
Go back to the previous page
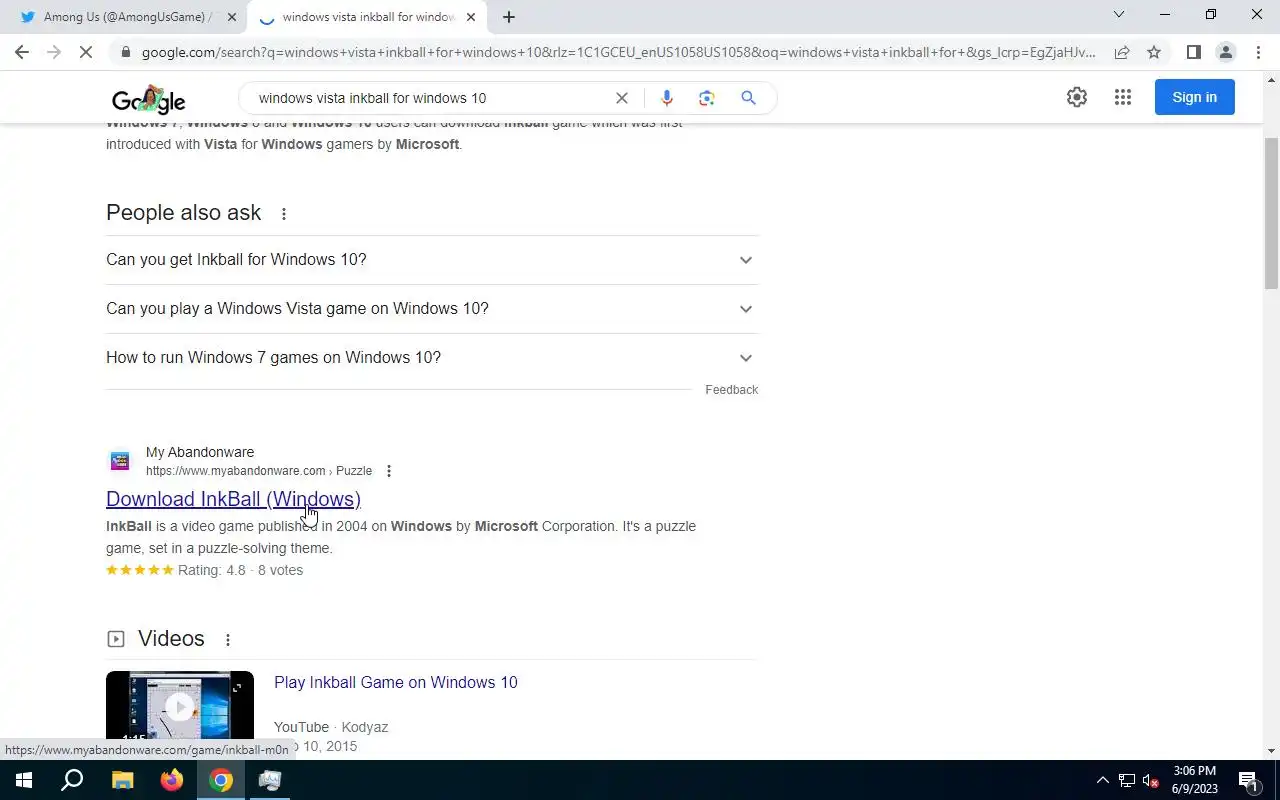click(22, 52)
